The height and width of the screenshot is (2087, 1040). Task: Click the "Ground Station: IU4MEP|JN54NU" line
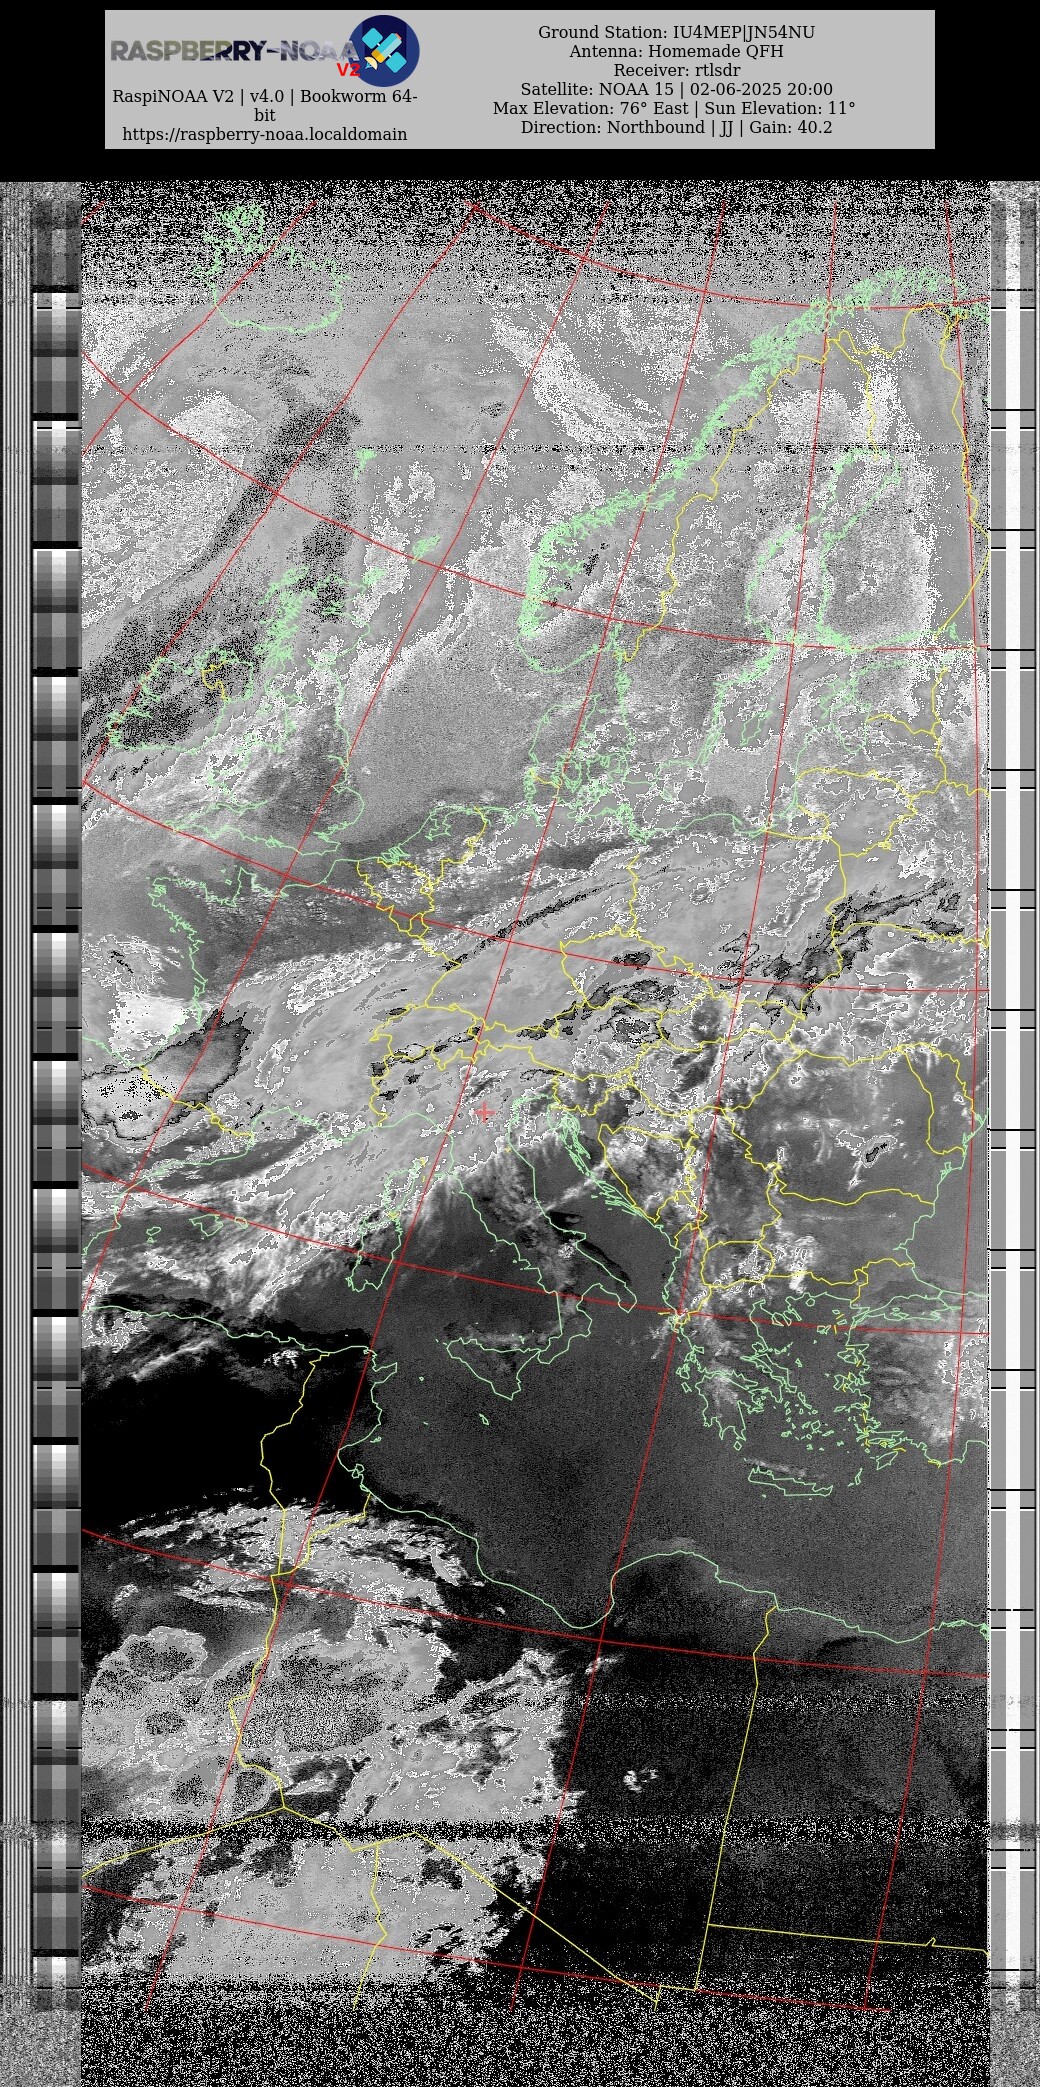(x=676, y=32)
